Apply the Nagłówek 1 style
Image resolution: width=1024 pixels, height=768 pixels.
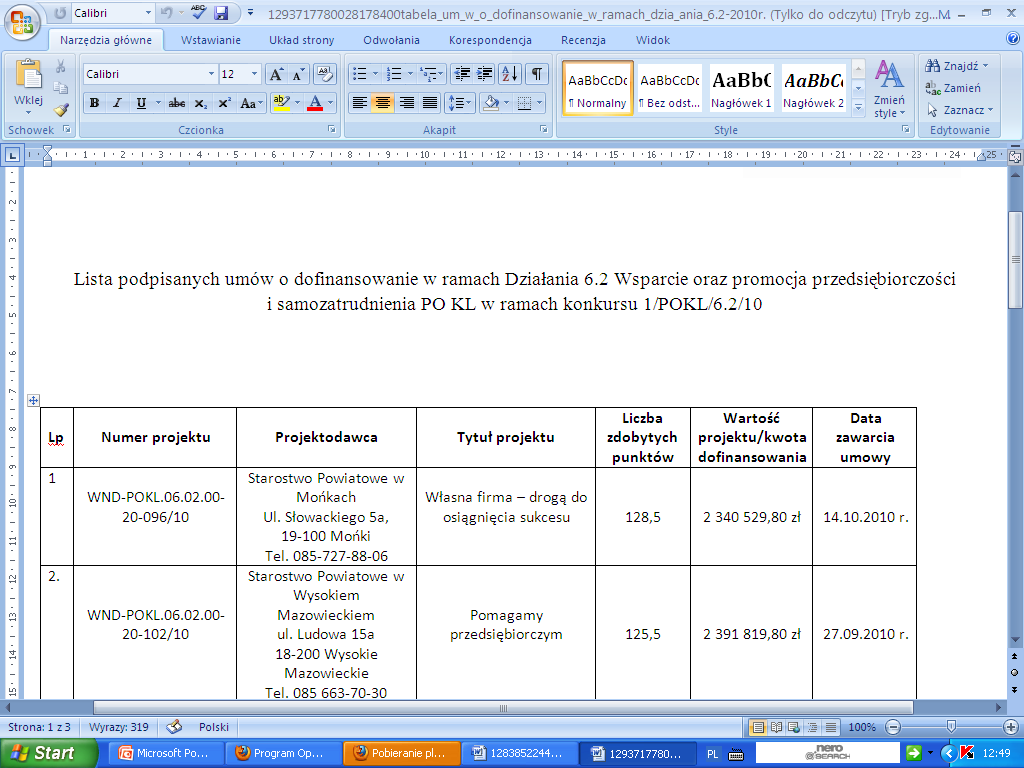[741, 88]
